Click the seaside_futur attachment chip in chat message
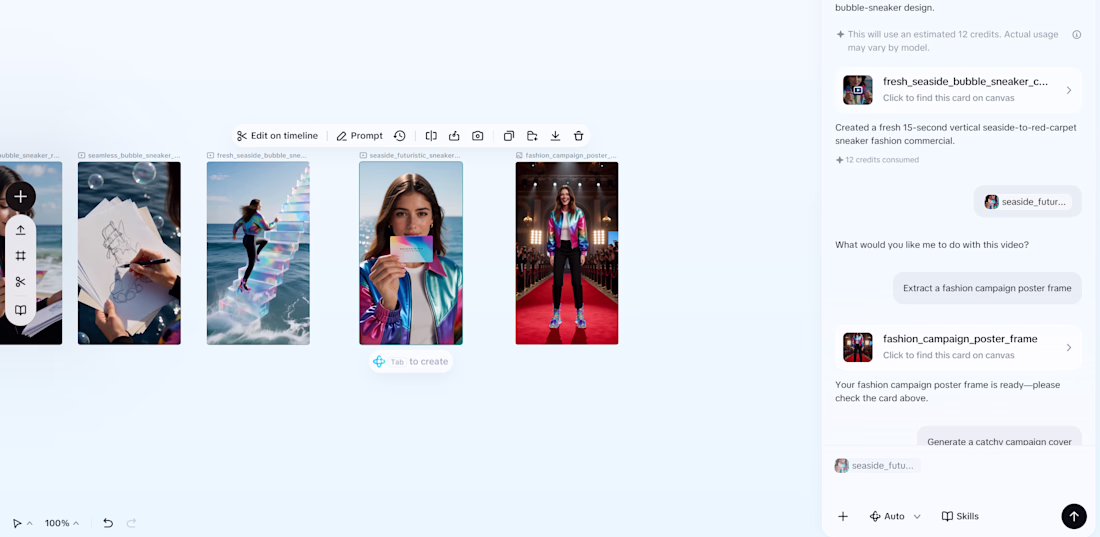This screenshot has height=537, width=1100. pos(1028,201)
